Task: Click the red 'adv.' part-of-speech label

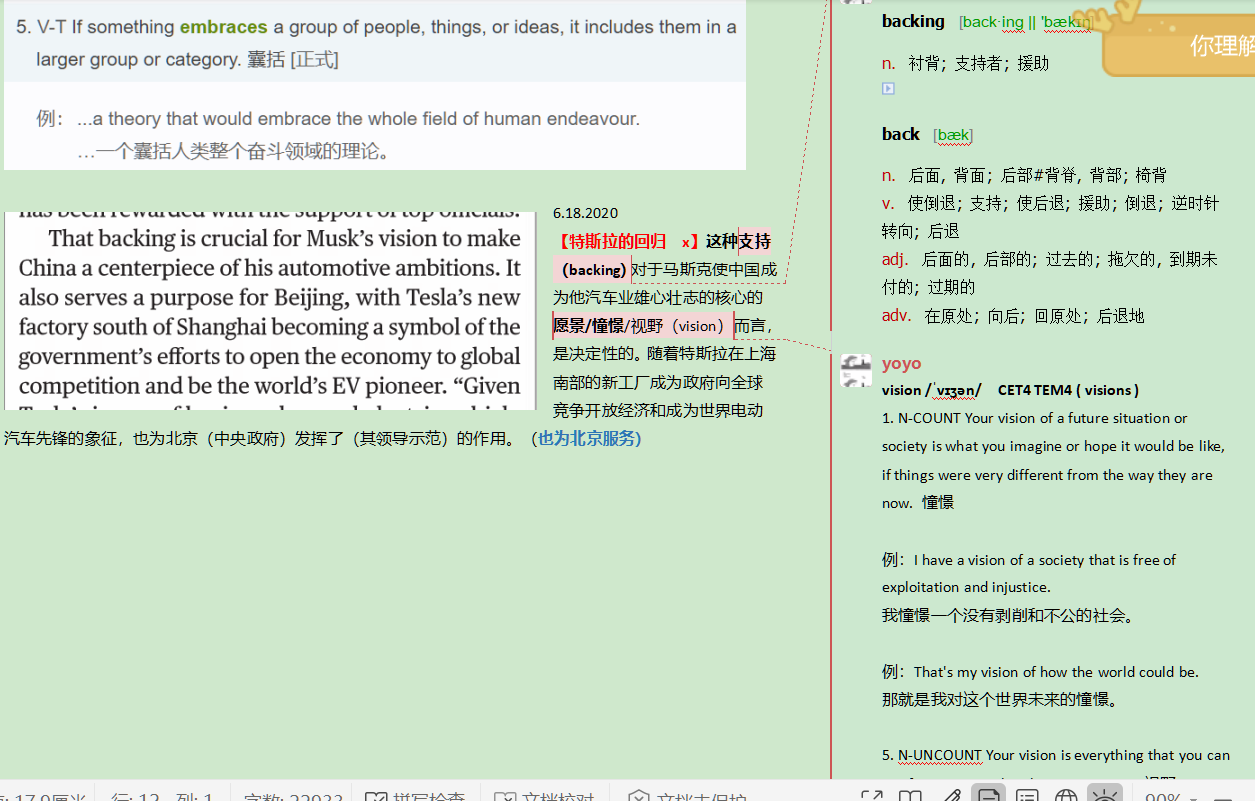Action: 896,315
